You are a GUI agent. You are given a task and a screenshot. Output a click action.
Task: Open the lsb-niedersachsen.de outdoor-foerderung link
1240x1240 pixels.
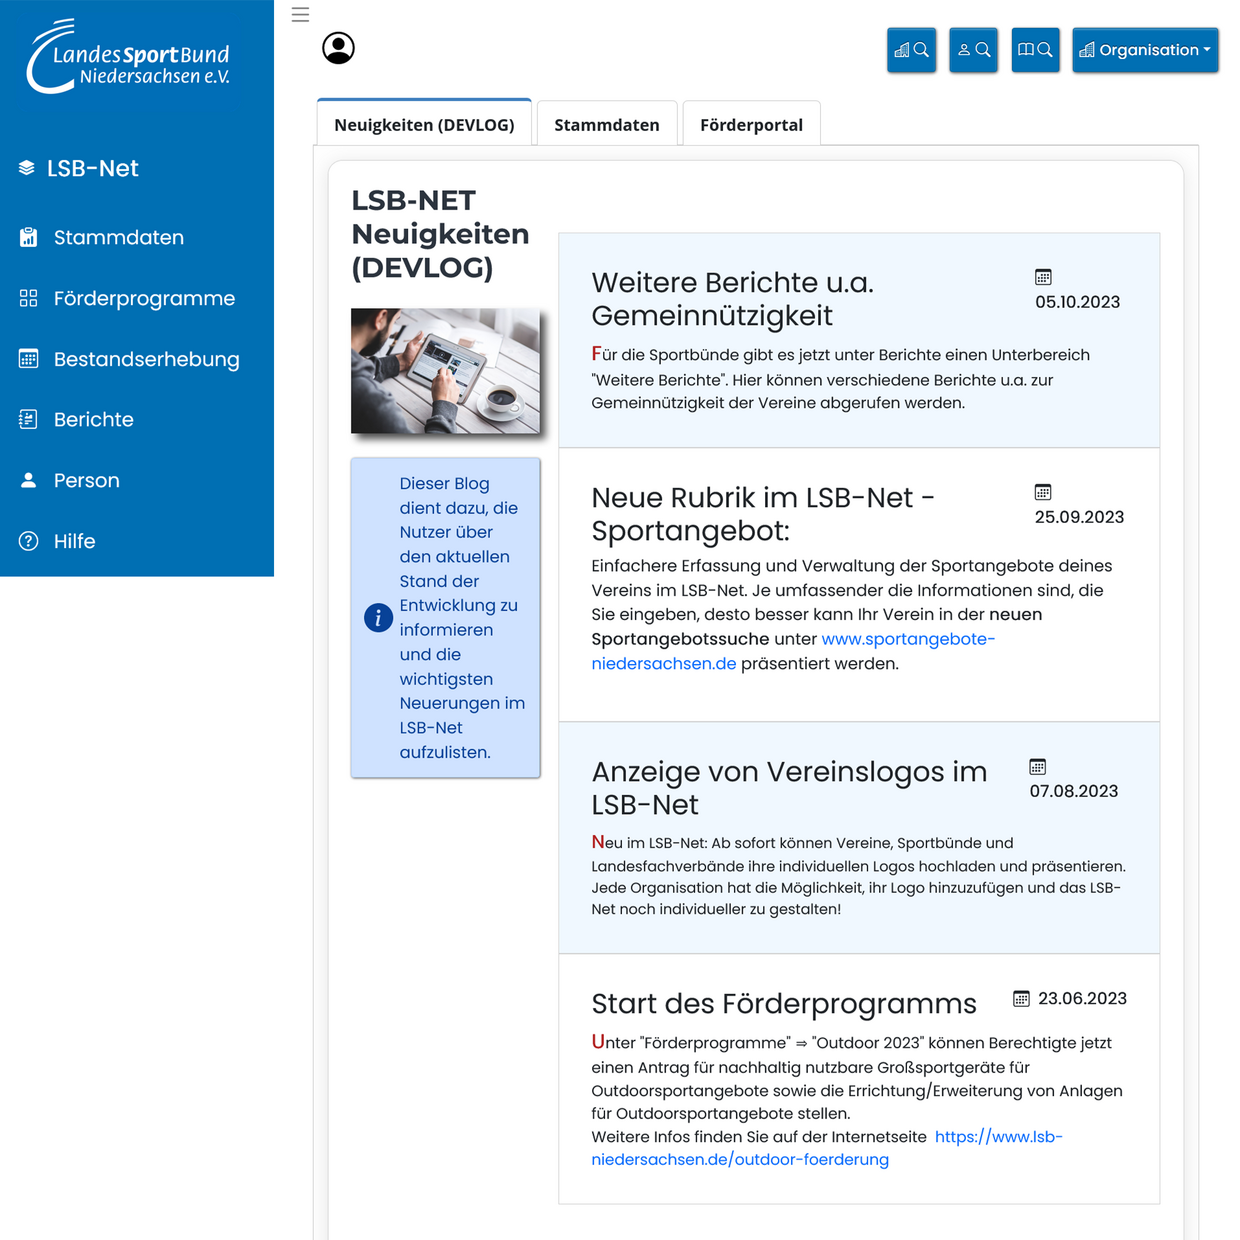[827, 1148]
